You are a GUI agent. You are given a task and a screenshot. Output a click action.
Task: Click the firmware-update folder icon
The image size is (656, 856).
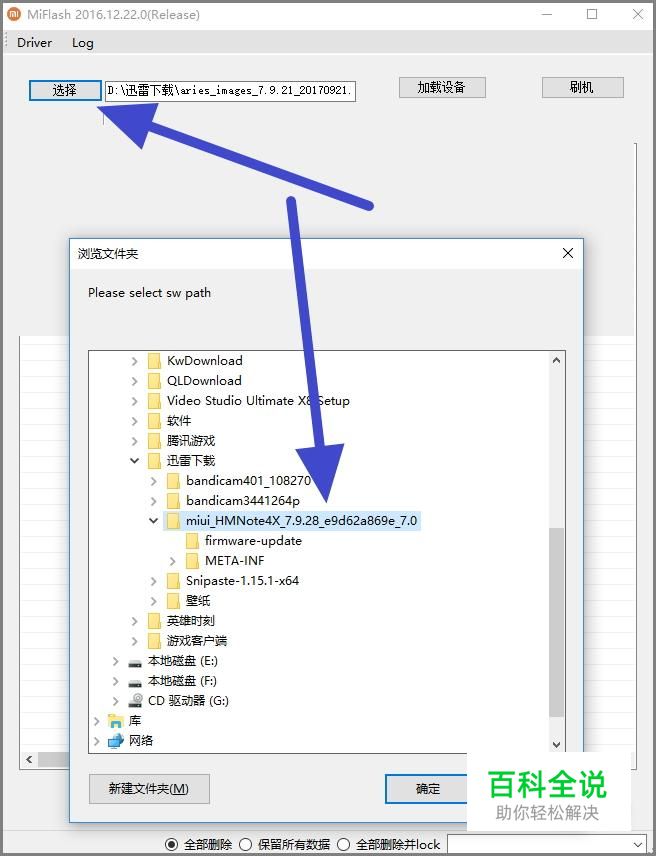click(x=193, y=541)
